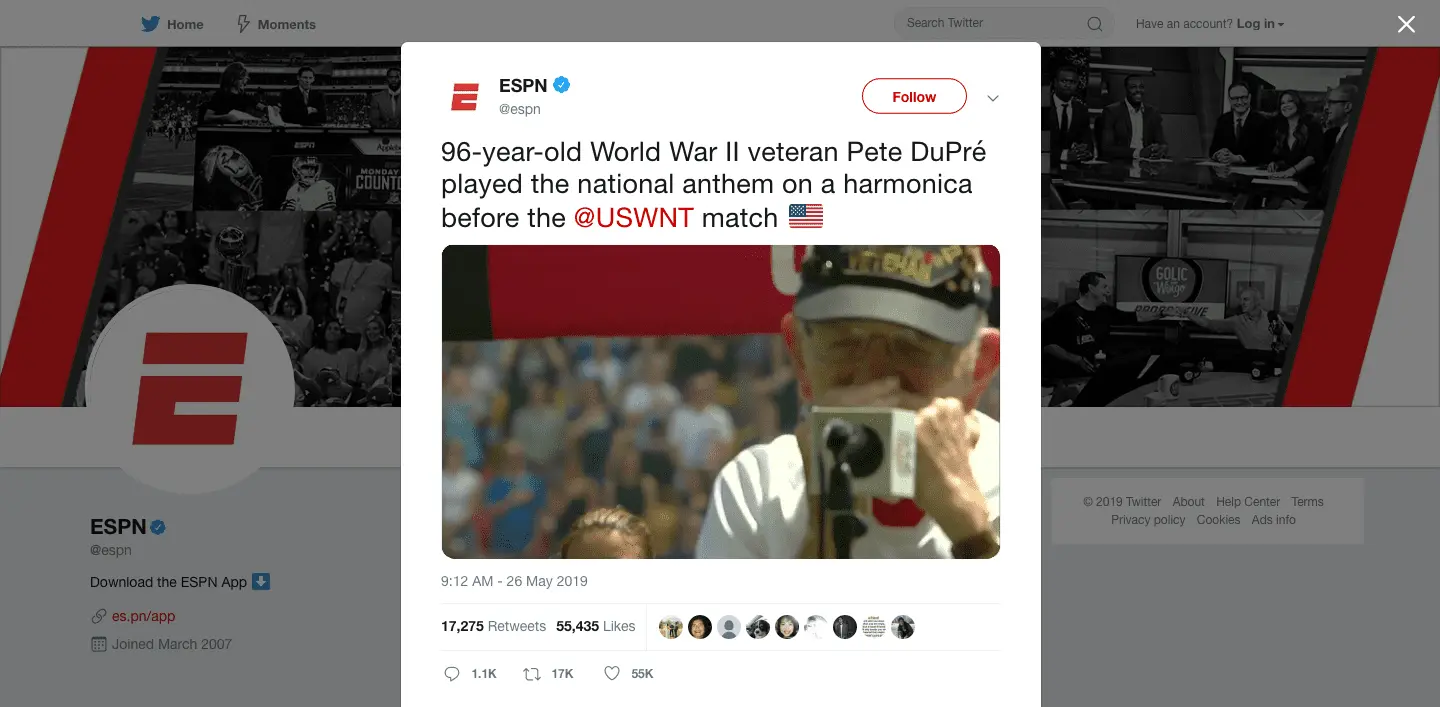View the 55,435 Likes list
Screen dimensions: 1440x707
pyautogui.click(x=595, y=626)
